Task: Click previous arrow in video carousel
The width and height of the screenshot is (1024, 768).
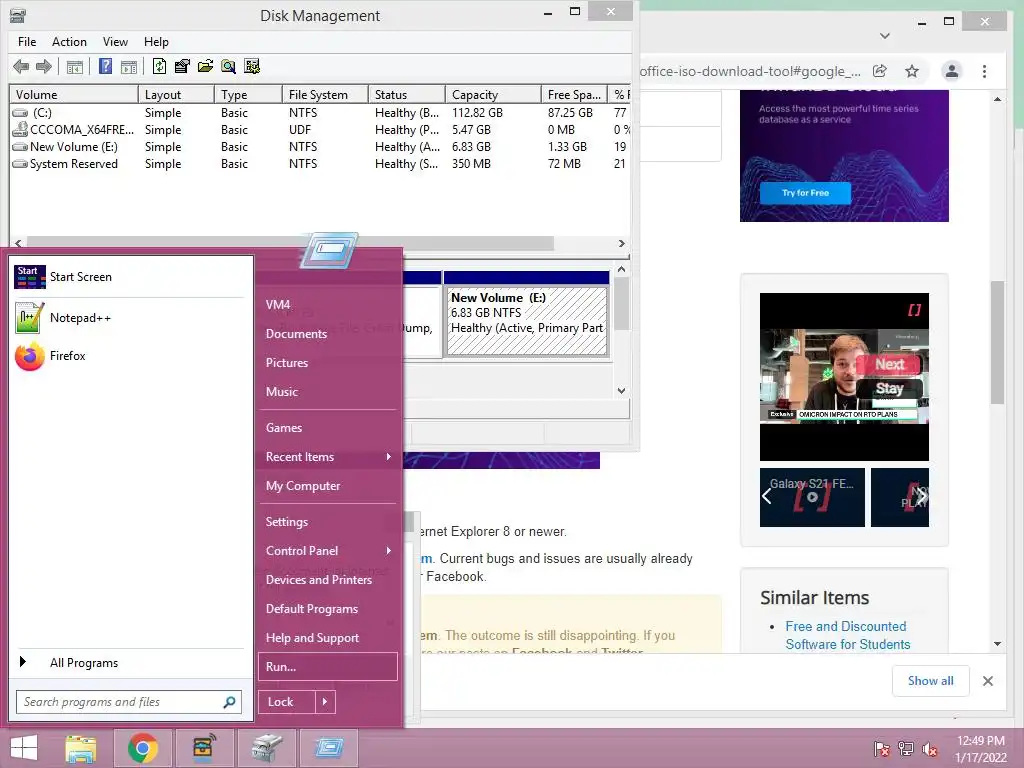Action: point(767,496)
